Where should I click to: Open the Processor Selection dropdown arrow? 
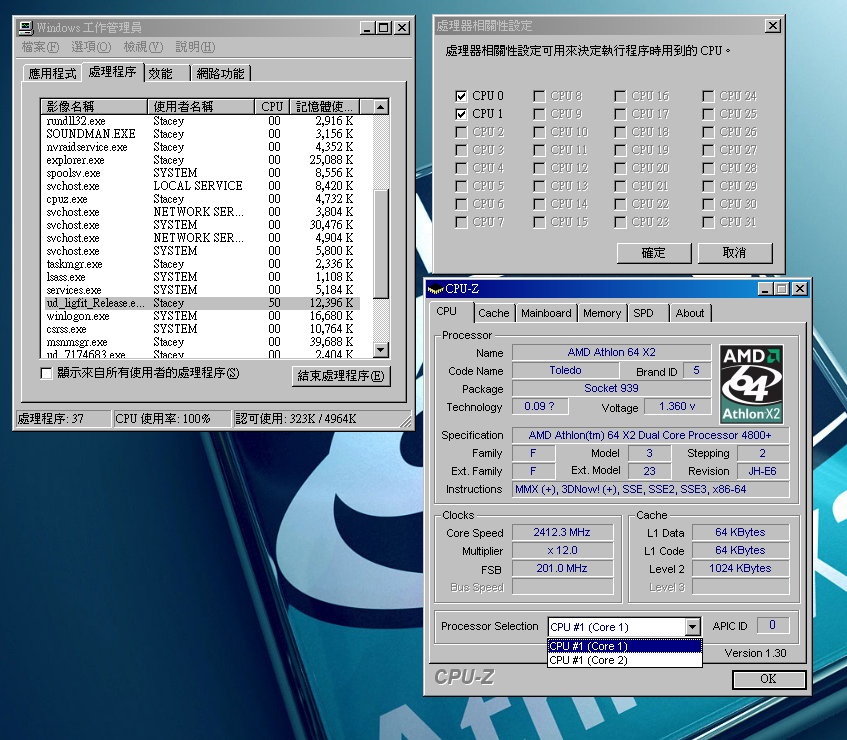pyautogui.click(x=693, y=627)
